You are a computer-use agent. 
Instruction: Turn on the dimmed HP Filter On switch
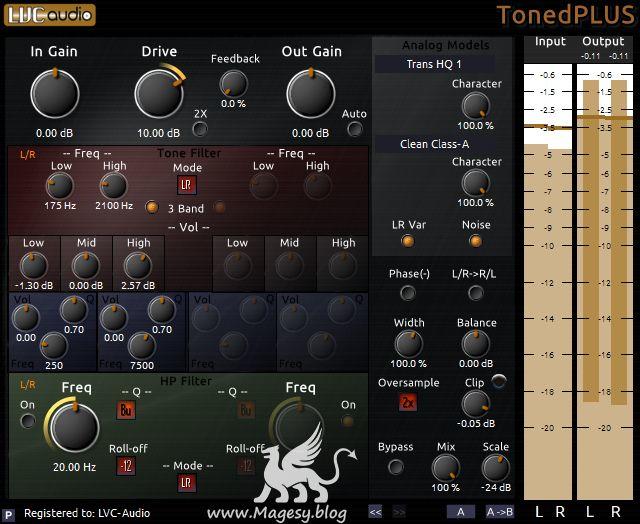(x=348, y=421)
